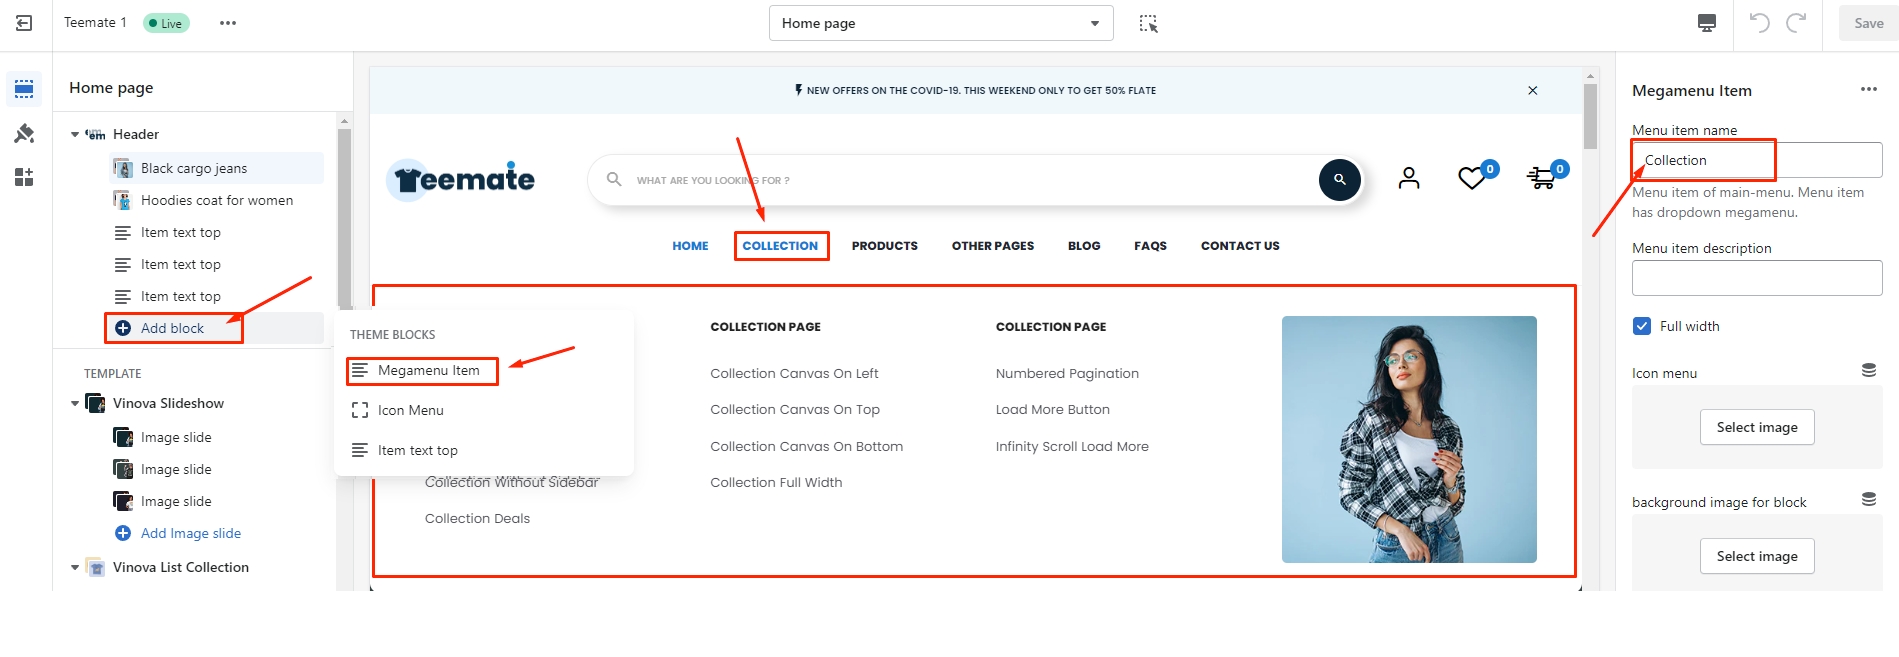Click the inspector selection tool icon
Screen dimensions: 1899x657
[1148, 23]
